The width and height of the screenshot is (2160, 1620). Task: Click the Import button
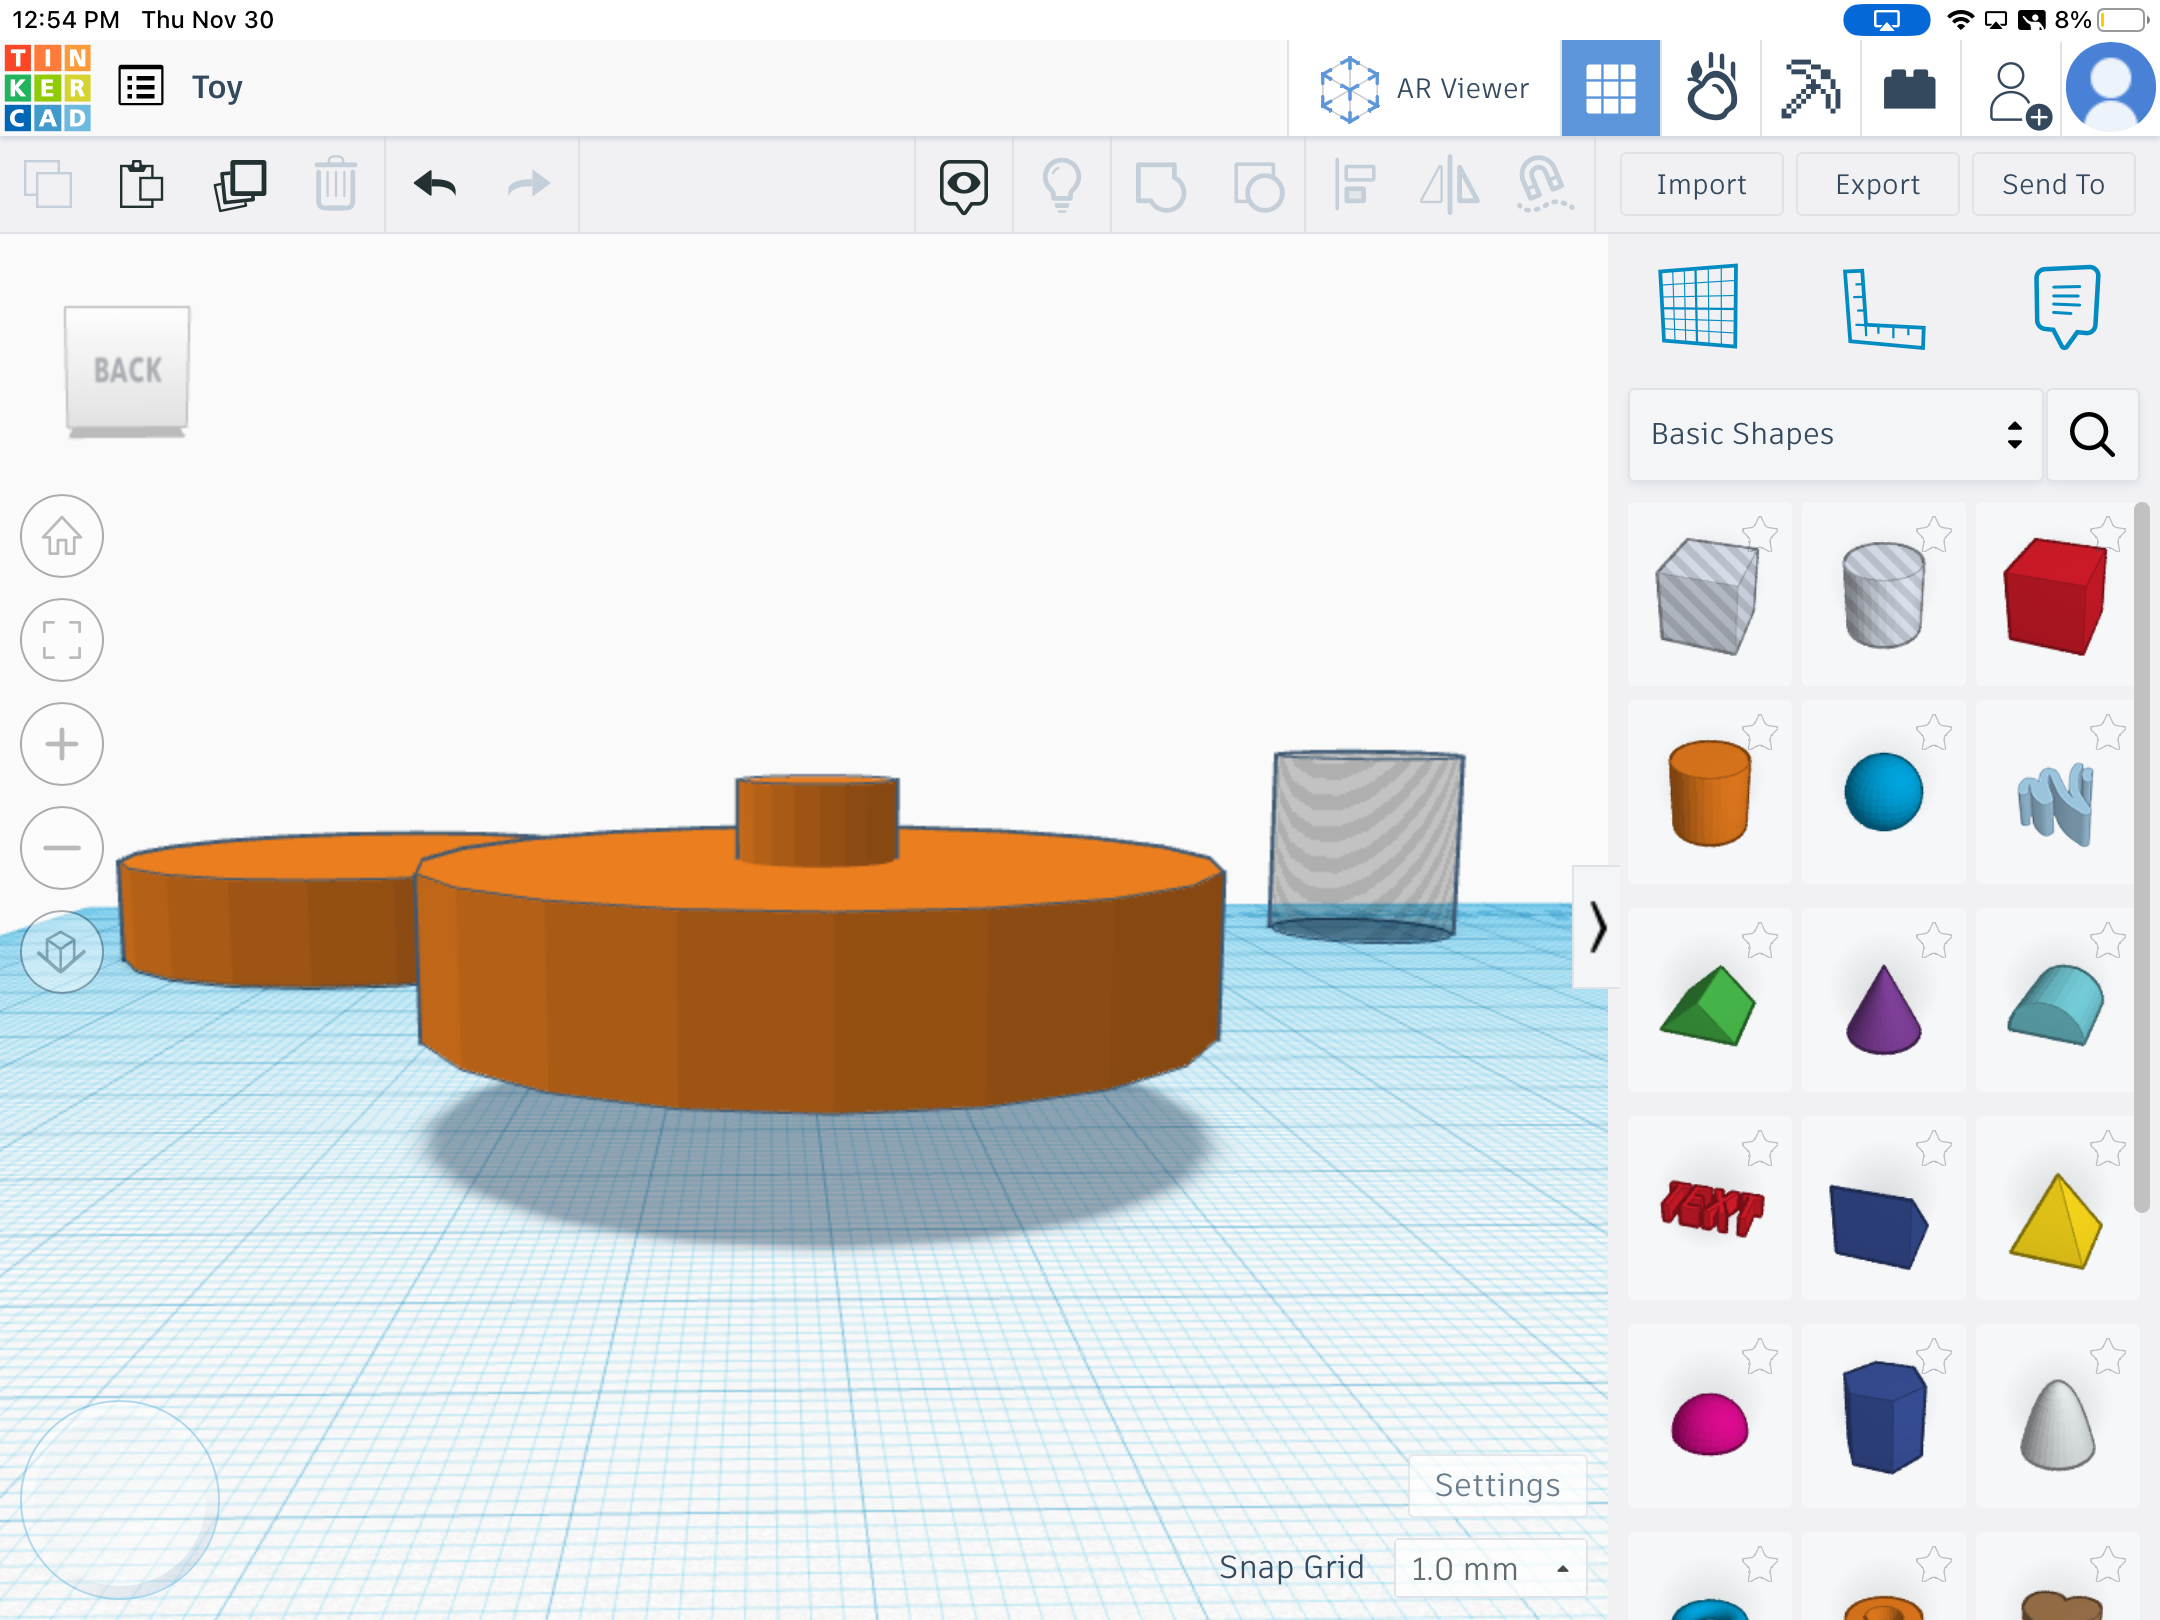click(x=1701, y=185)
